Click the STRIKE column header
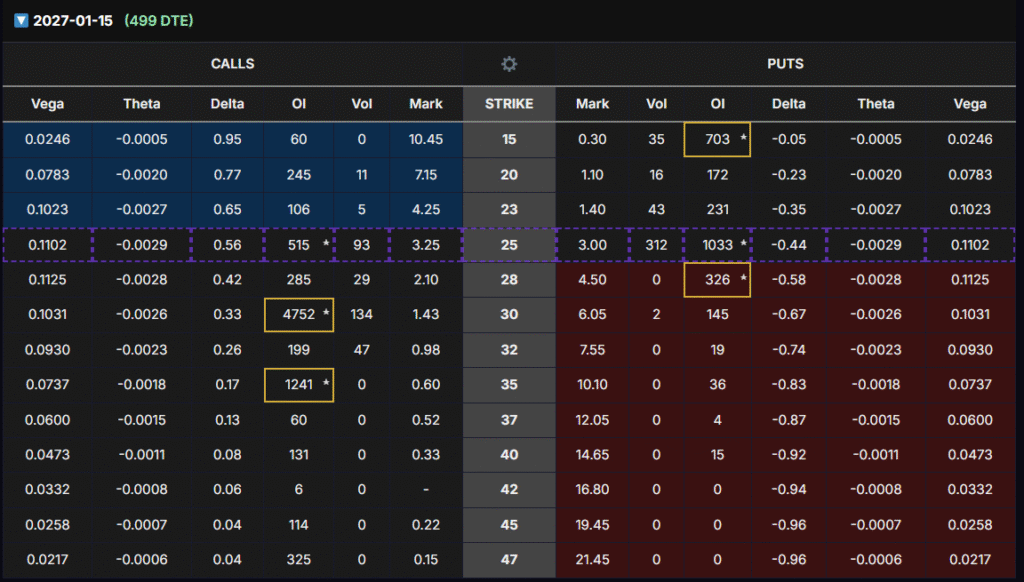 509,104
